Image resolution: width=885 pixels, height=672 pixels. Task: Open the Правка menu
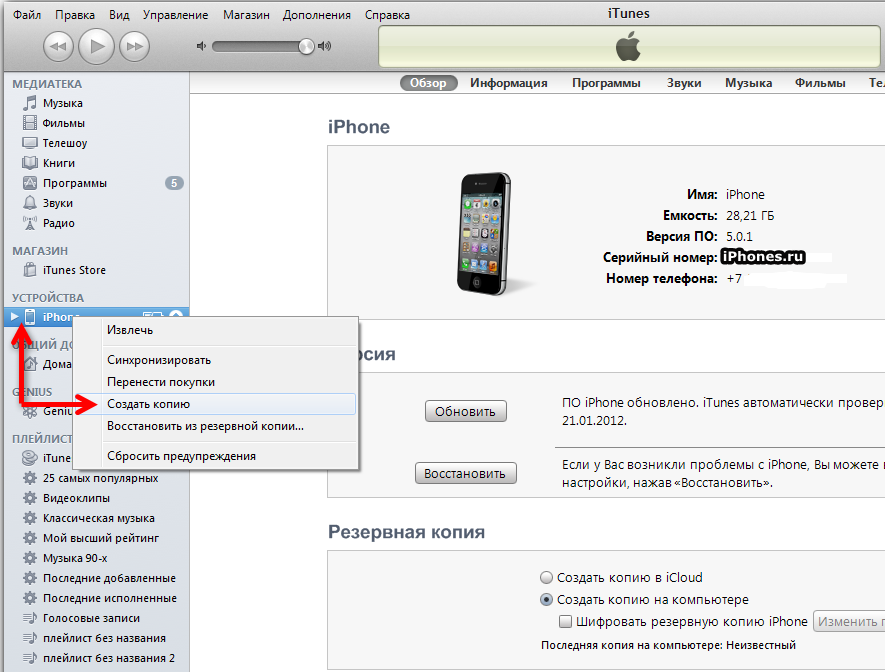(75, 15)
